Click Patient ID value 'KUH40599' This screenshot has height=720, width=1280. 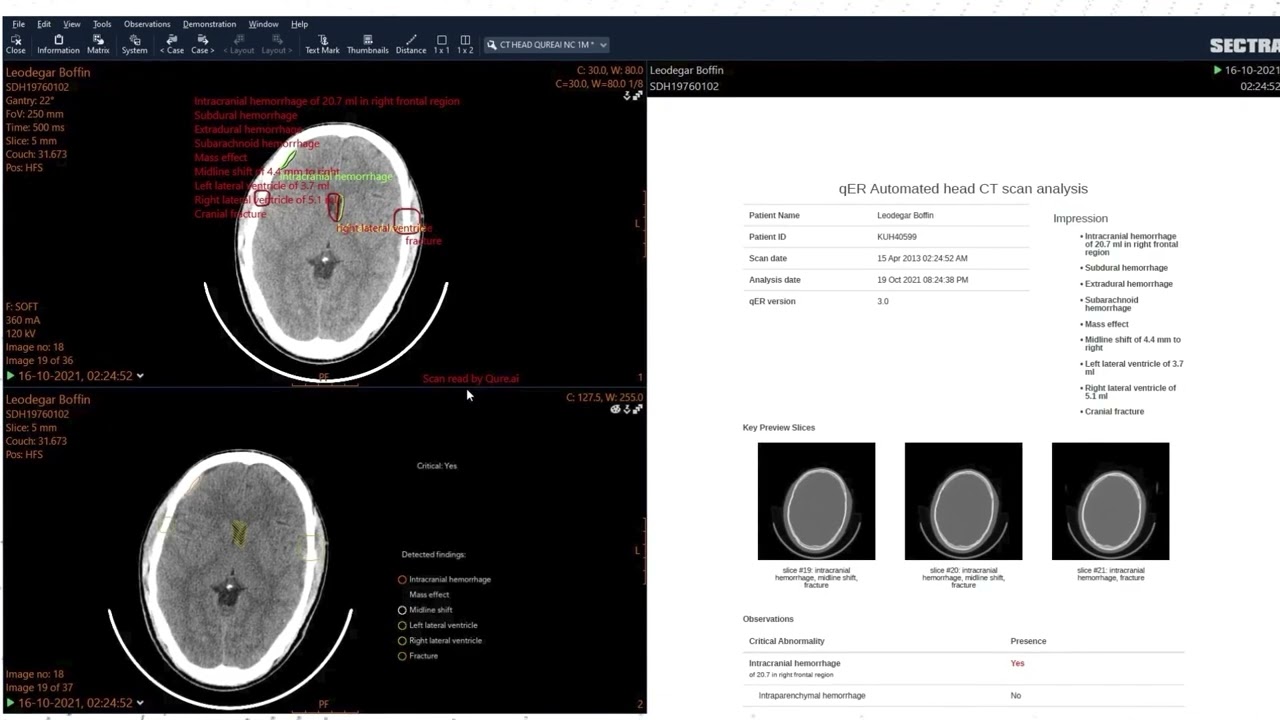point(897,237)
